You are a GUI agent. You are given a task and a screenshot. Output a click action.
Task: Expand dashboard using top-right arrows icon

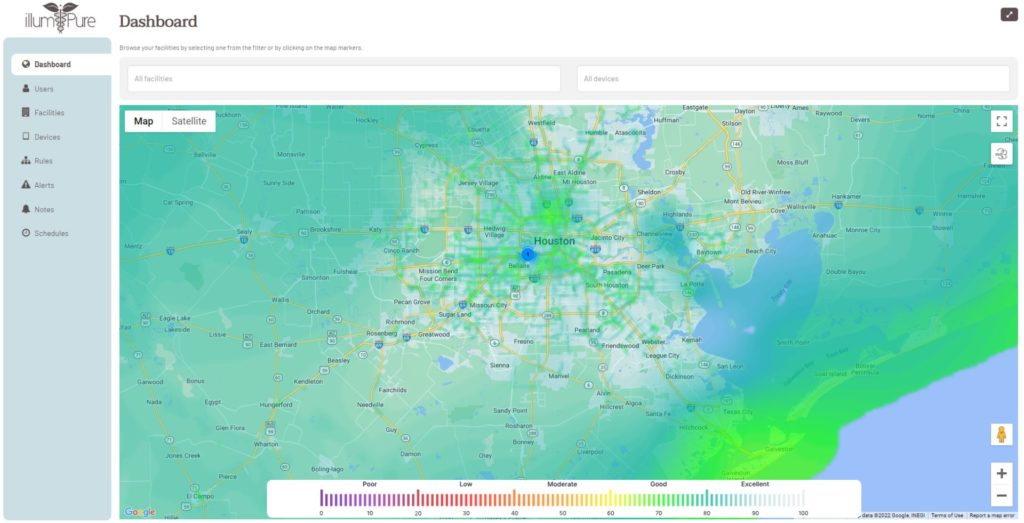1008,14
